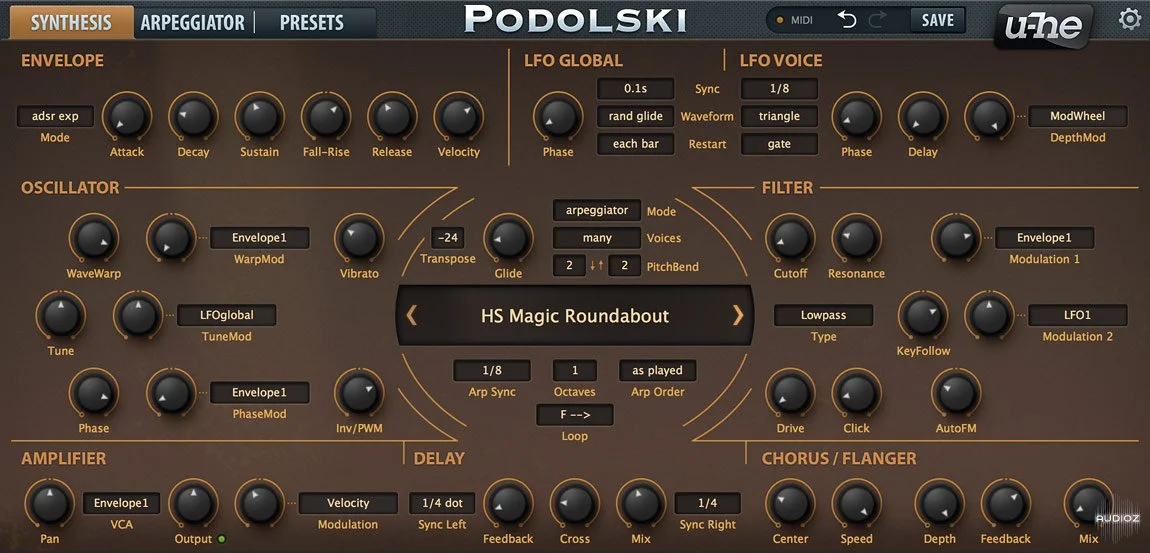Click the filter Cutoff knob
Viewport: 1150px width, 553px height.
(791, 238)
